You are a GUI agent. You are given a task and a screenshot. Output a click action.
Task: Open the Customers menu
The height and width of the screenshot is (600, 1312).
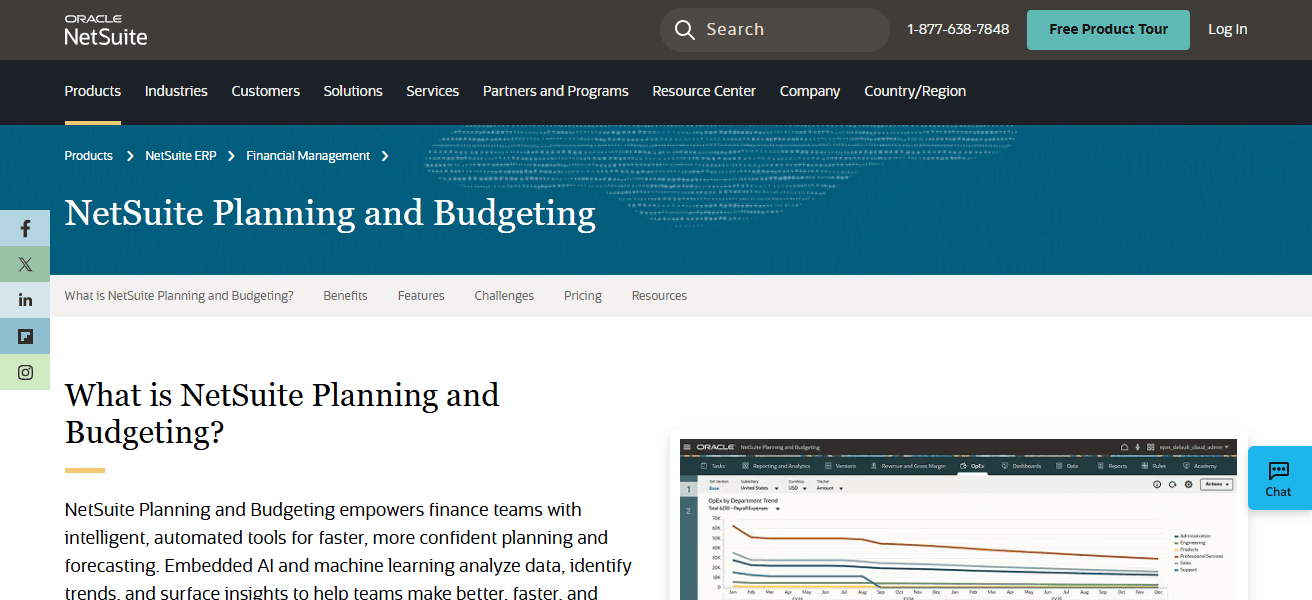coord(266,91)
